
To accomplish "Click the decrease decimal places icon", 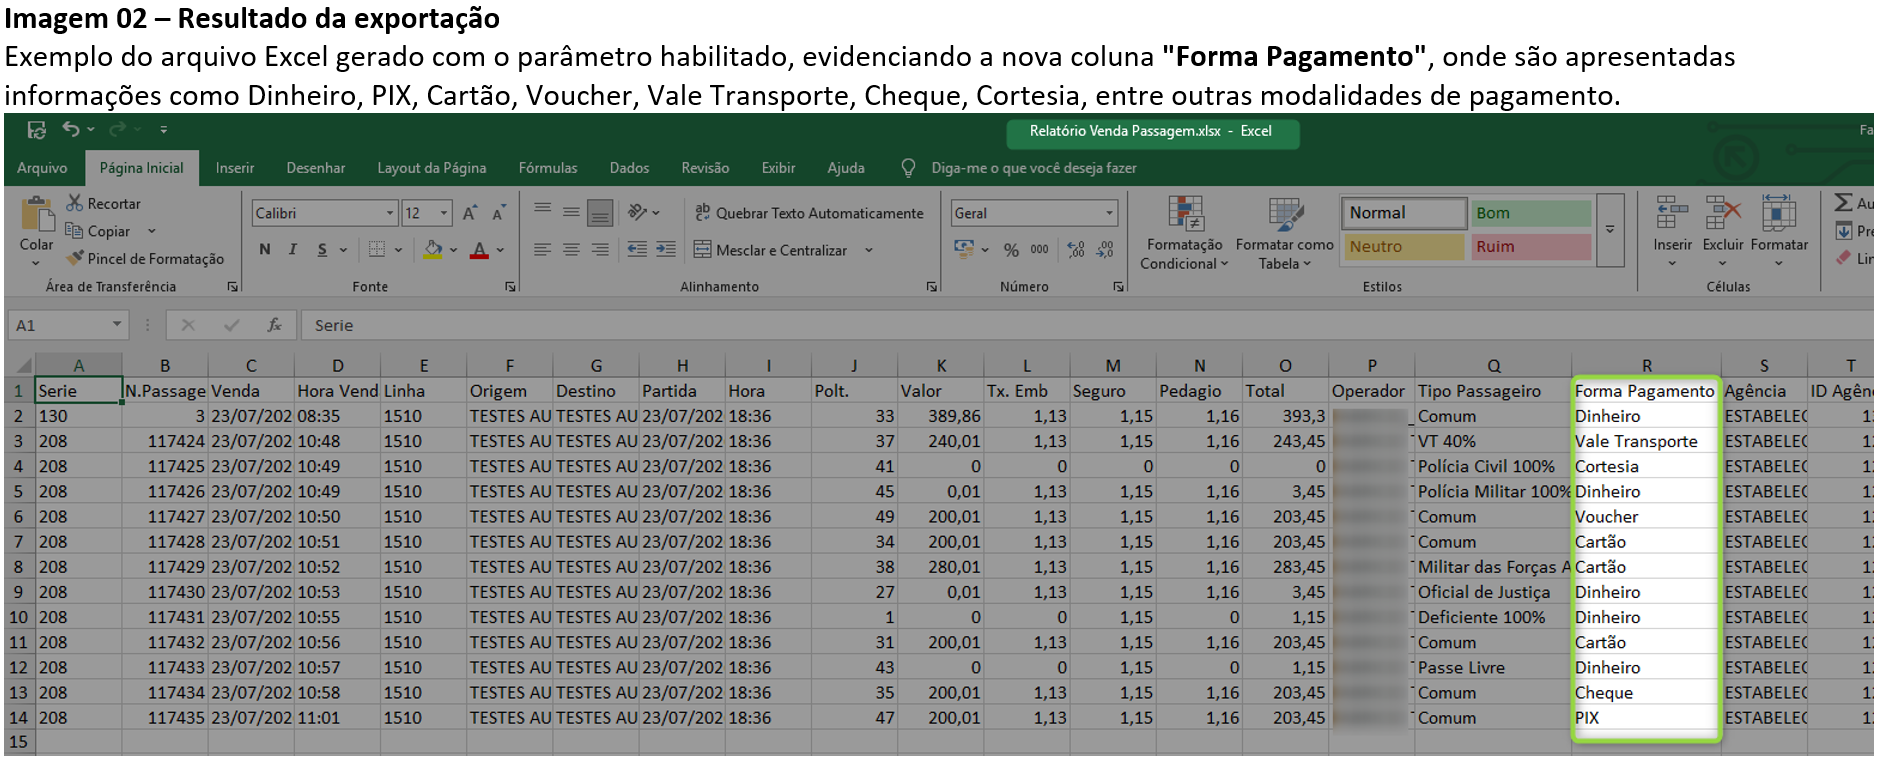I will coord(1105,250).
